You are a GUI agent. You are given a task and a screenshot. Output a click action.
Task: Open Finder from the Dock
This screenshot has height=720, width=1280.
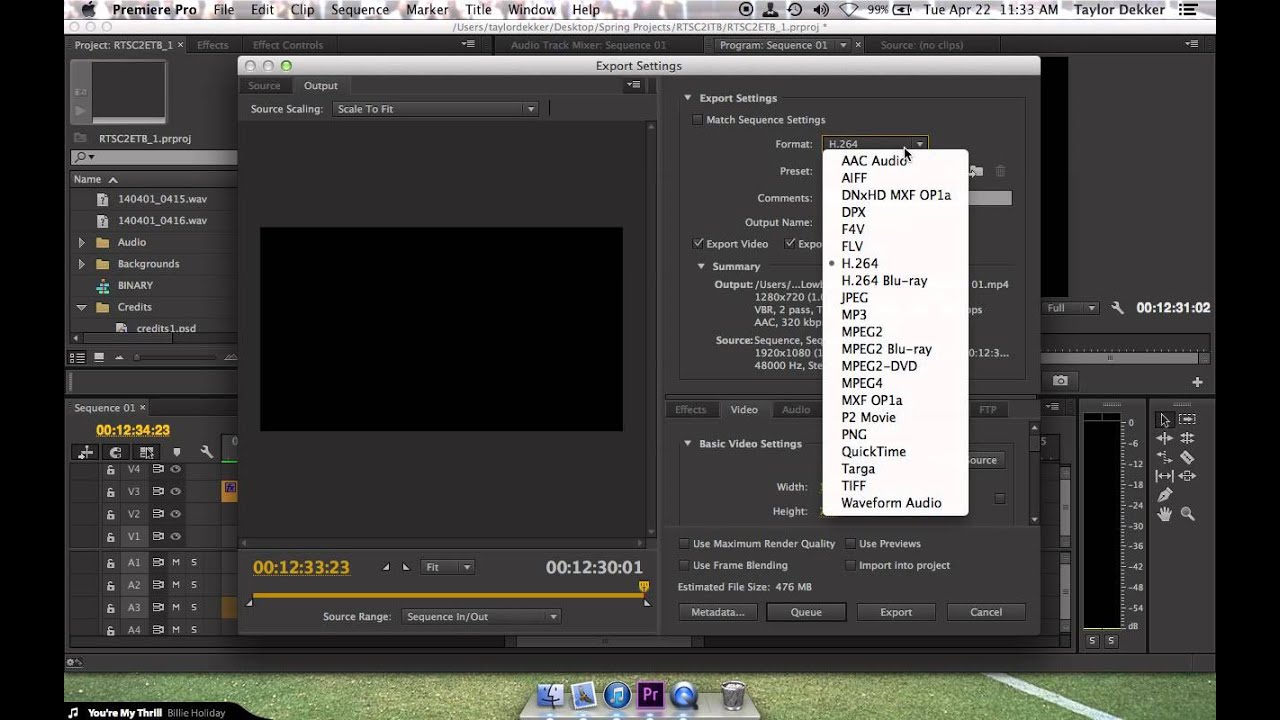click(550, 694)
